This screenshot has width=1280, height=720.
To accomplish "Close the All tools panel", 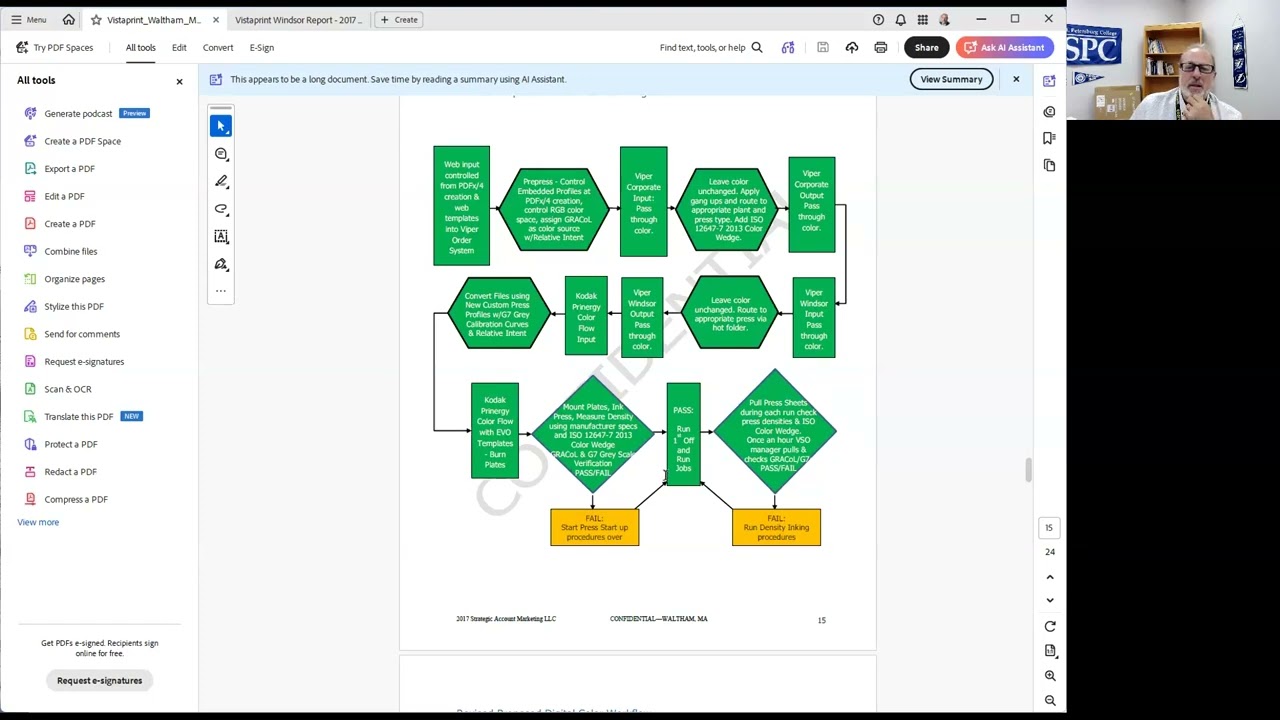I will [x=179, y=81].
